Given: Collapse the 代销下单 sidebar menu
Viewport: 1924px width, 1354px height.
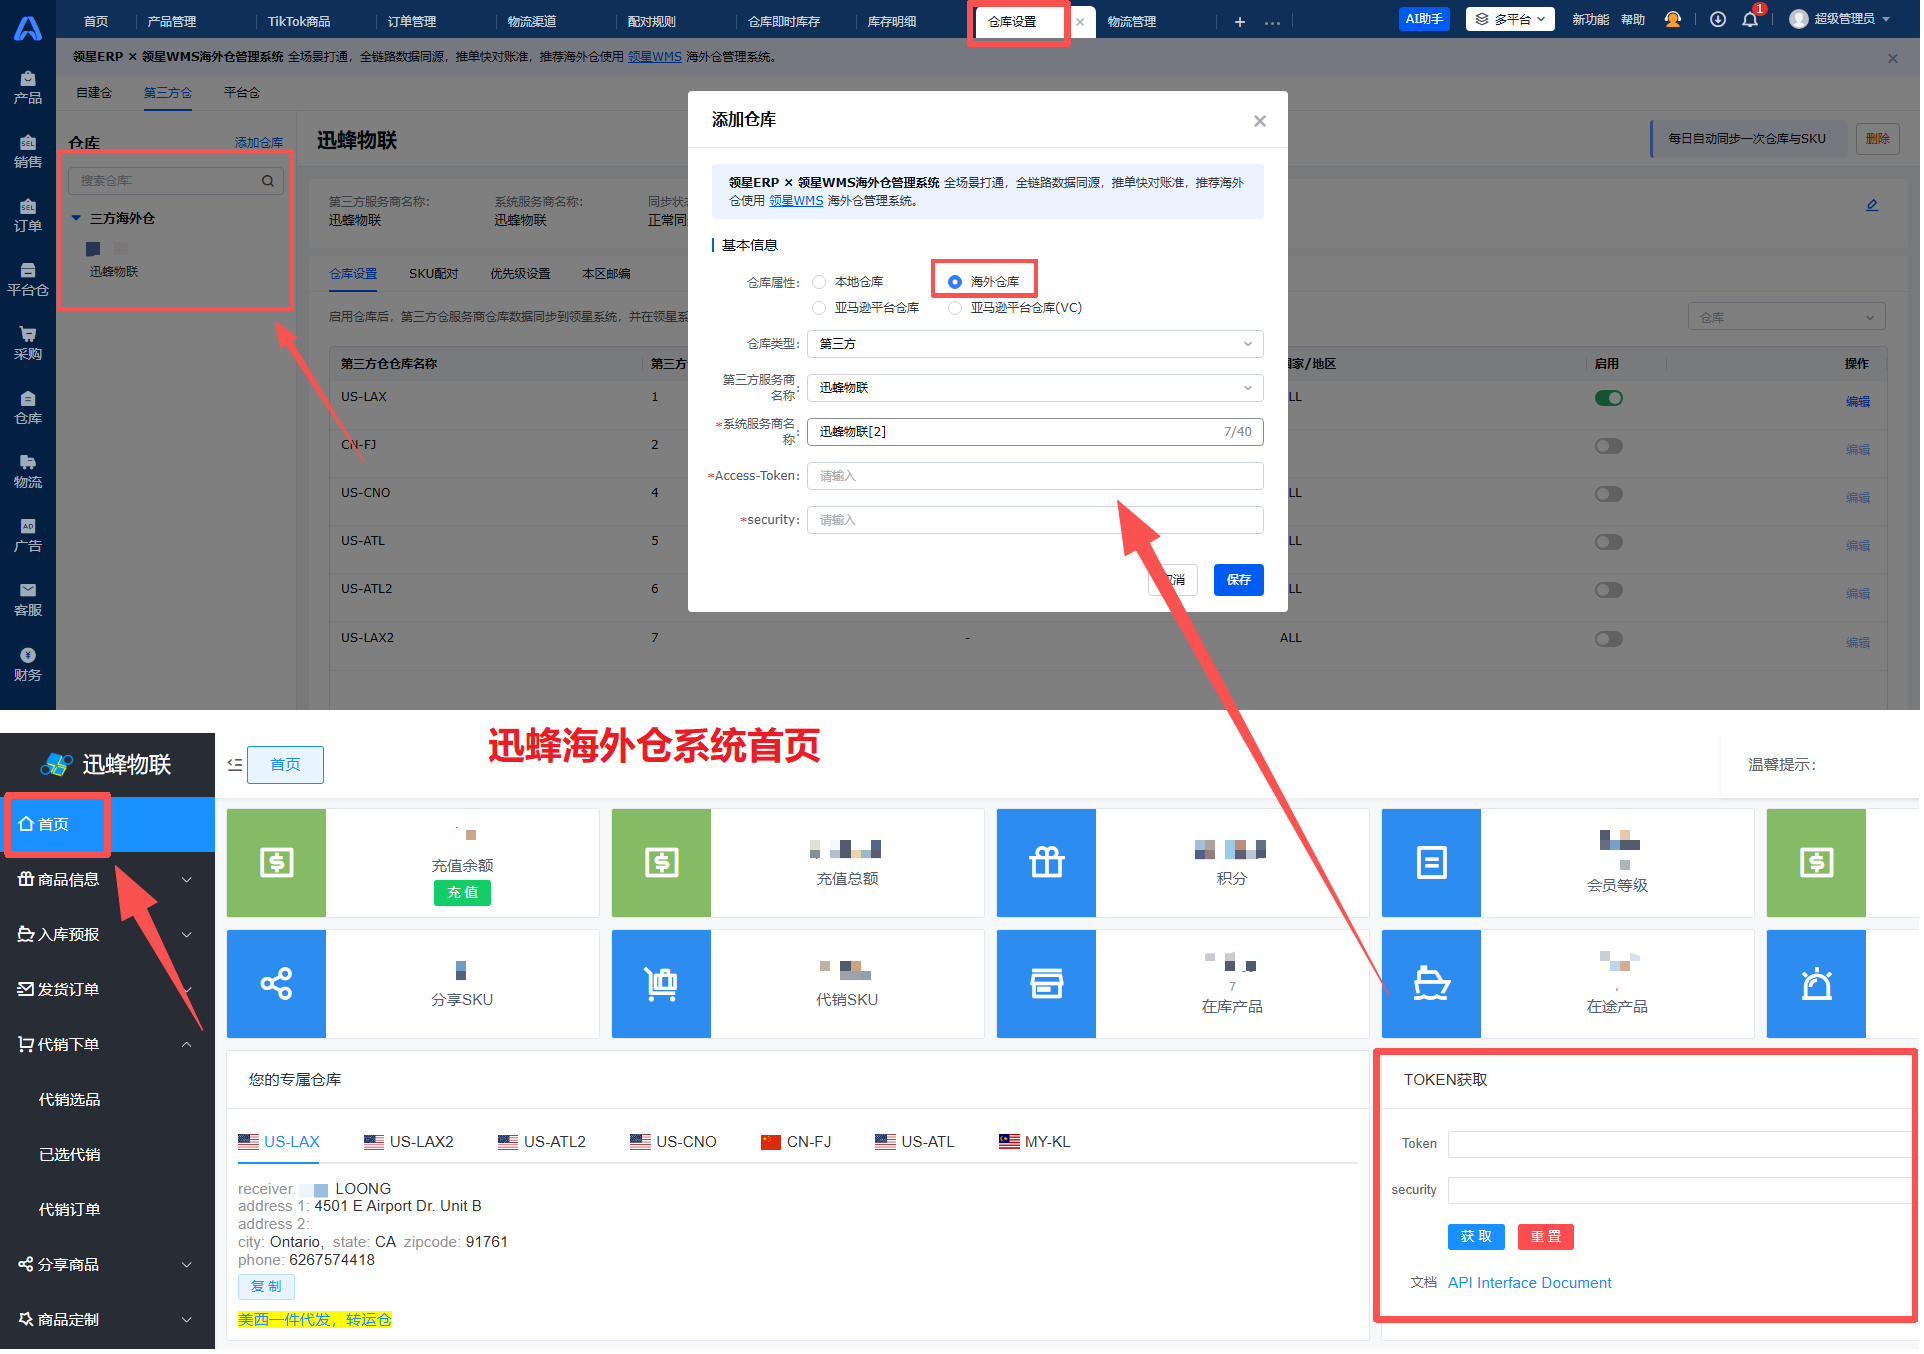Looking at the screenshot, I should 108,1045.
